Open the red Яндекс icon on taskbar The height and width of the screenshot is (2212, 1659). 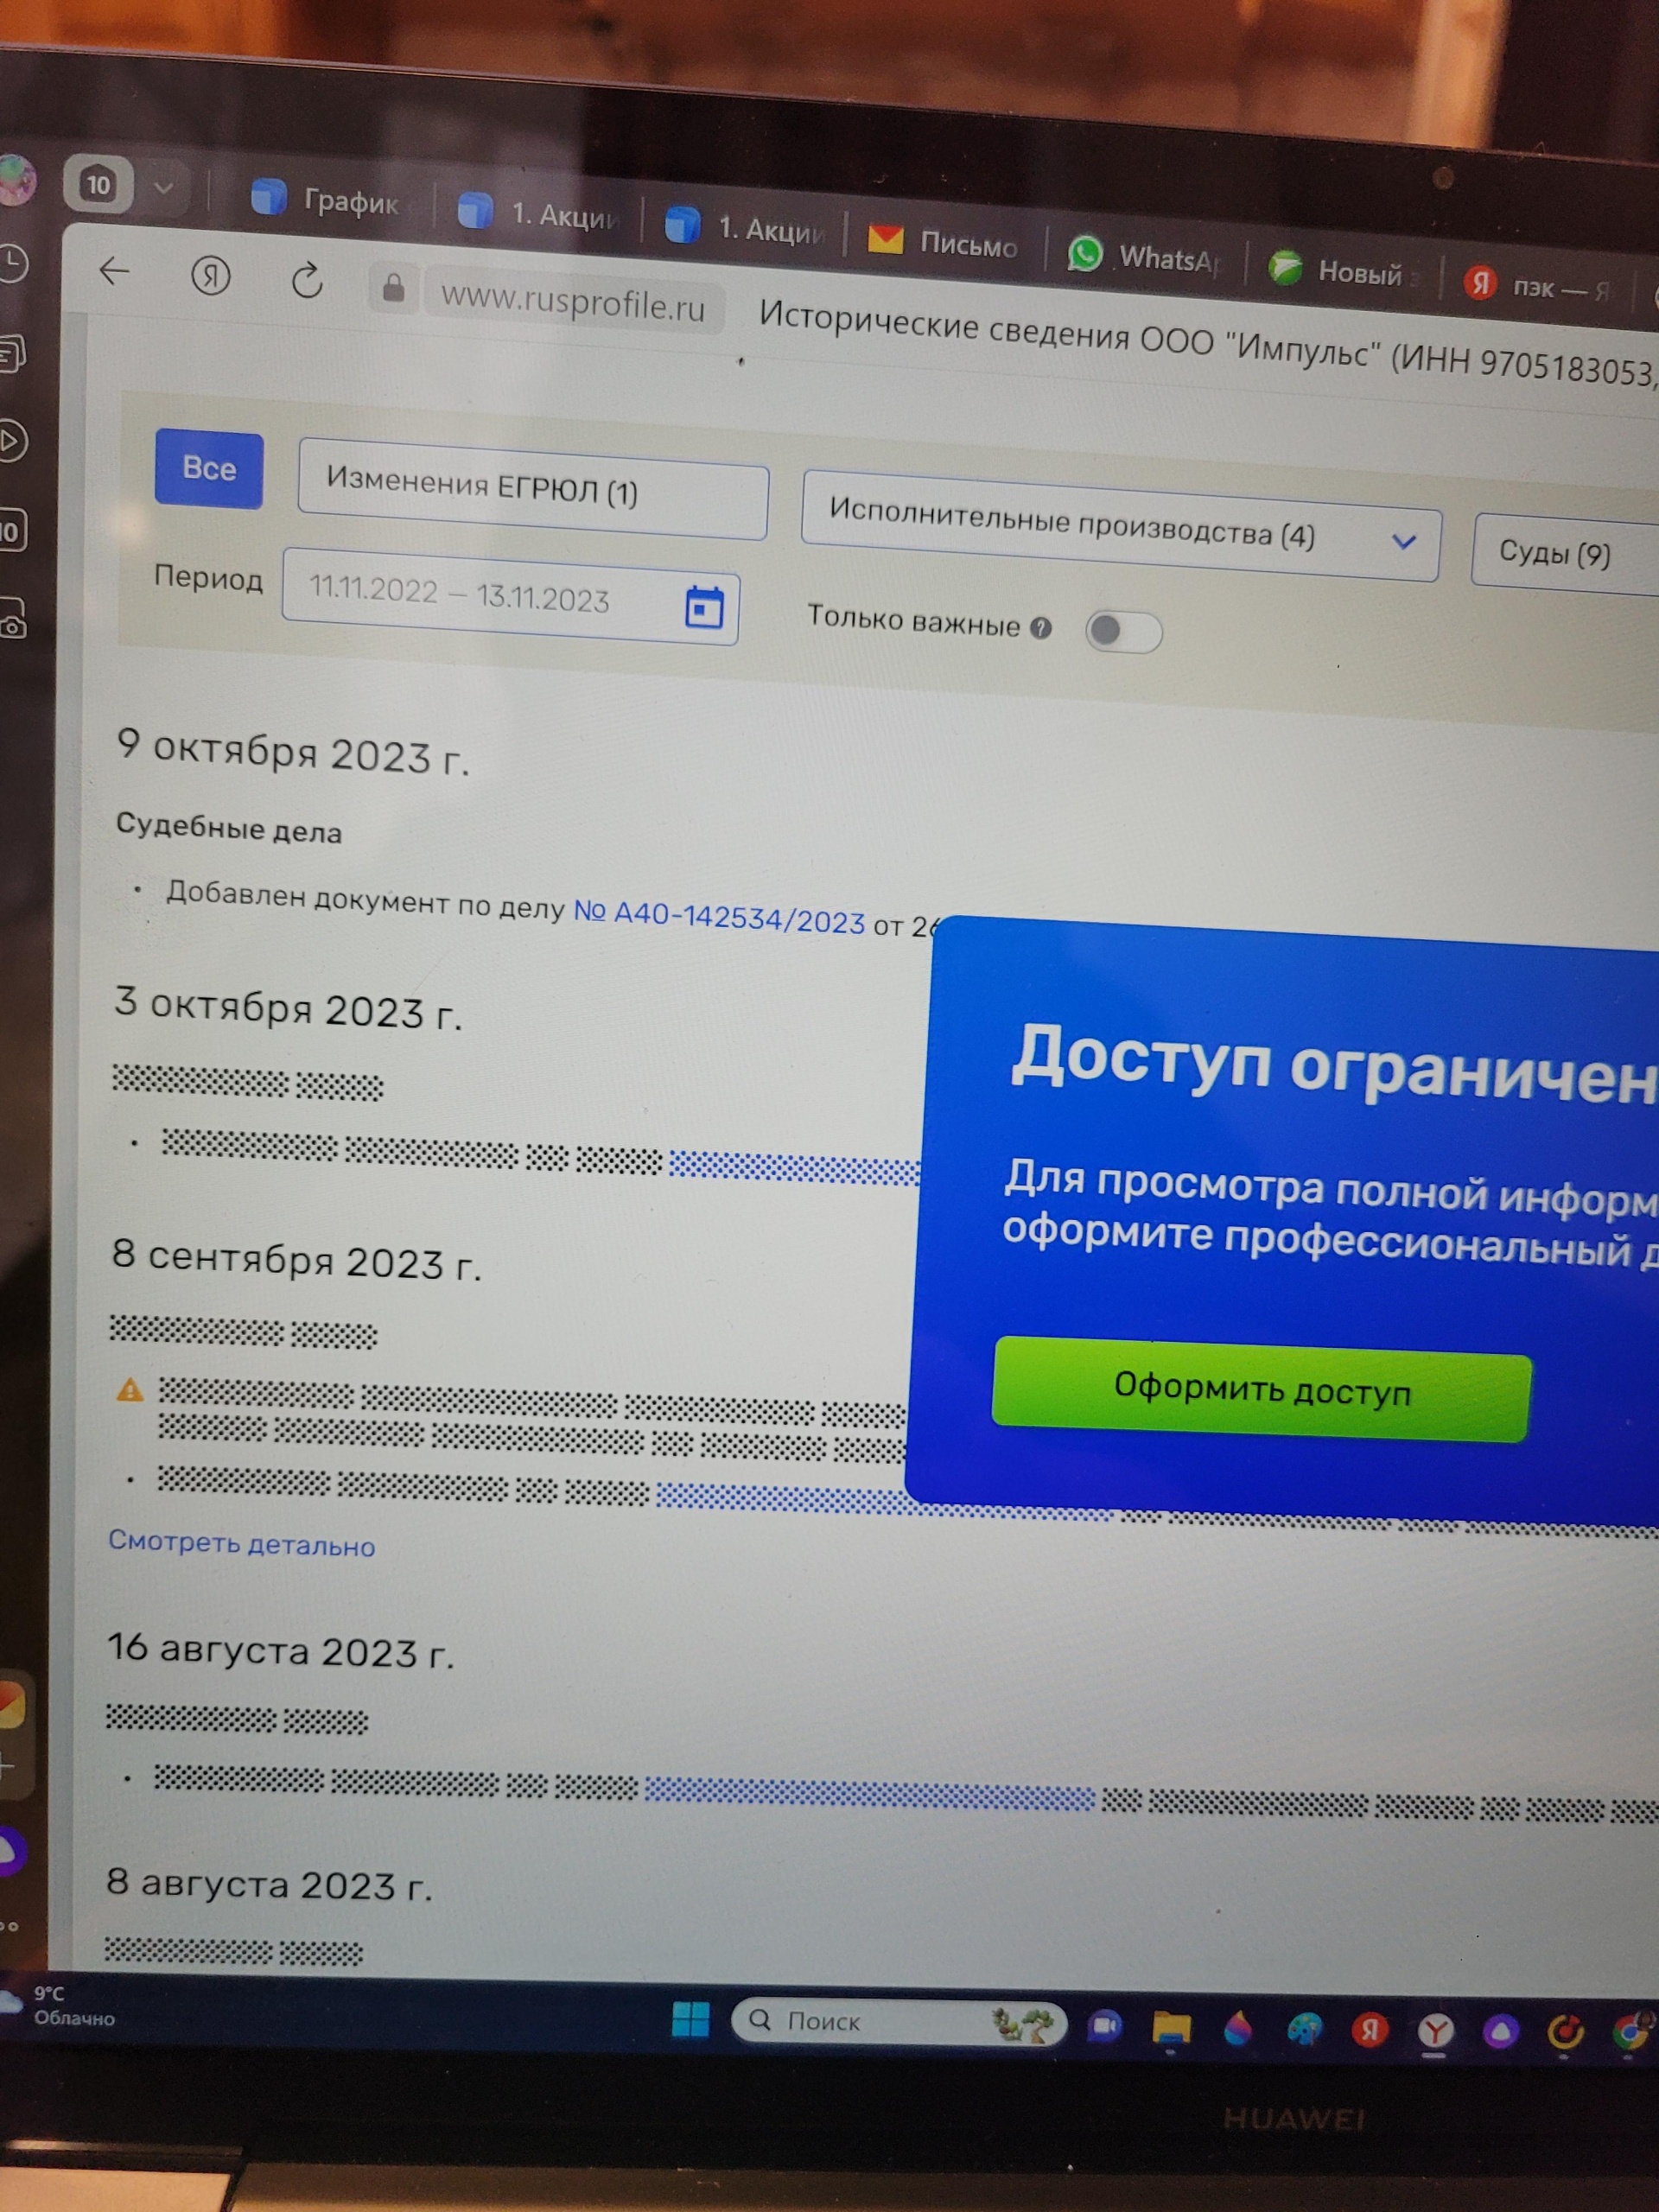tap(1369, 2030)
